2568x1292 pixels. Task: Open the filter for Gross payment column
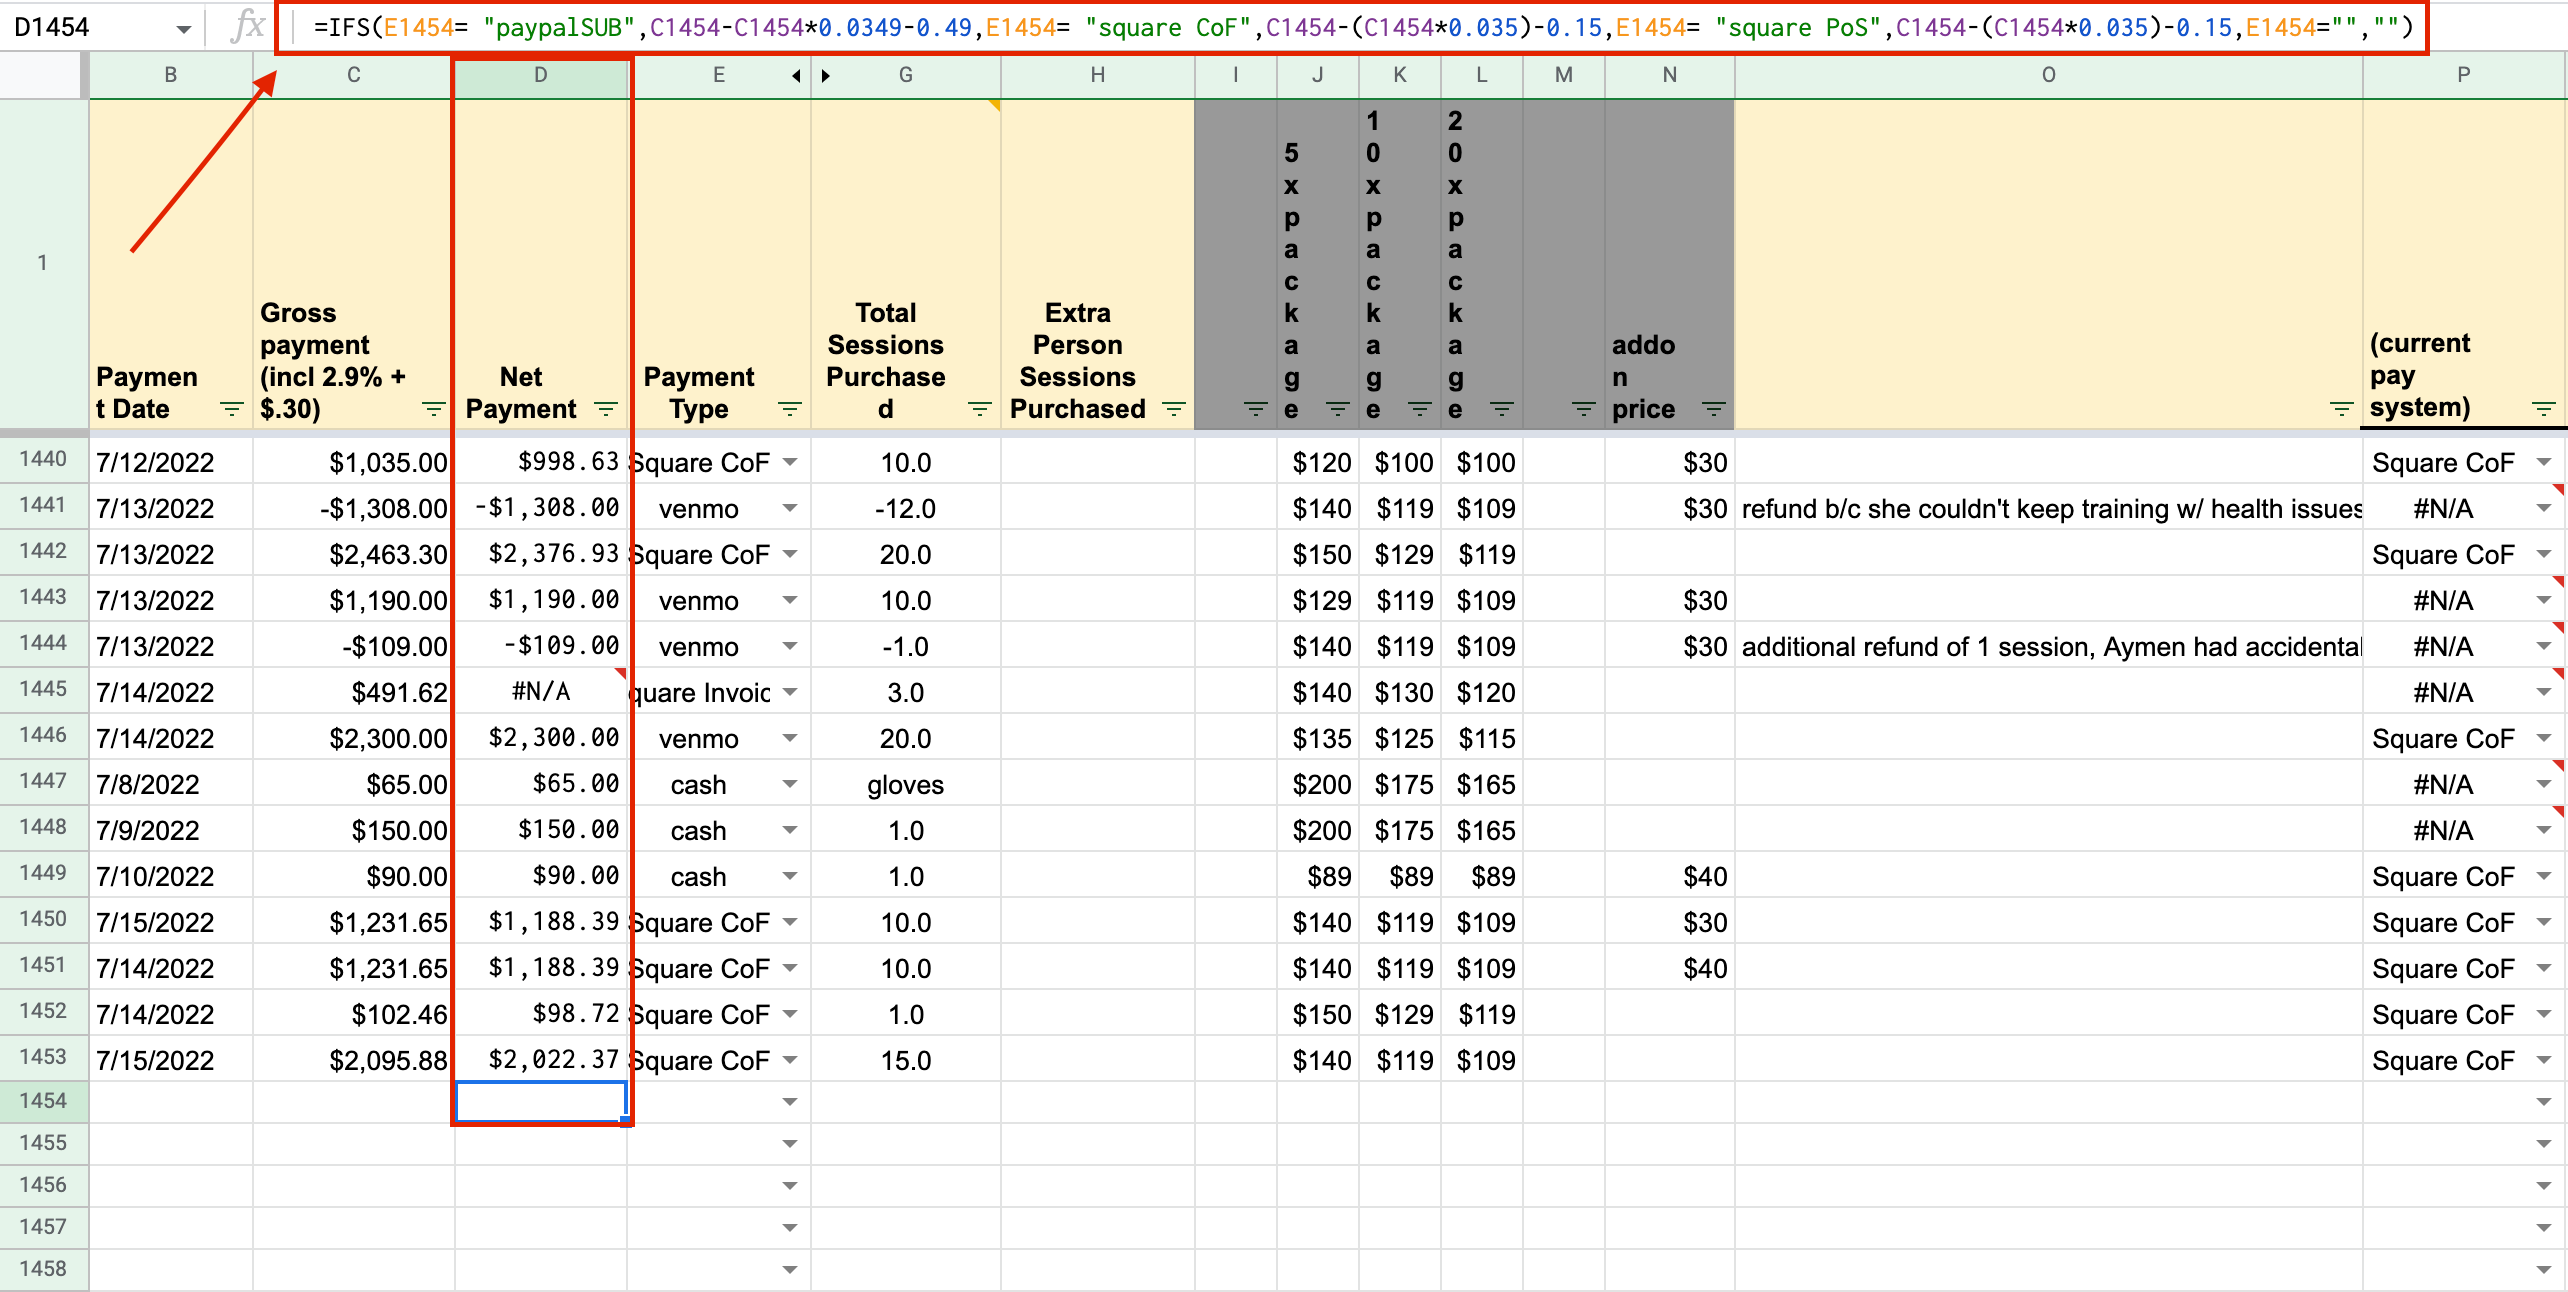433,409
